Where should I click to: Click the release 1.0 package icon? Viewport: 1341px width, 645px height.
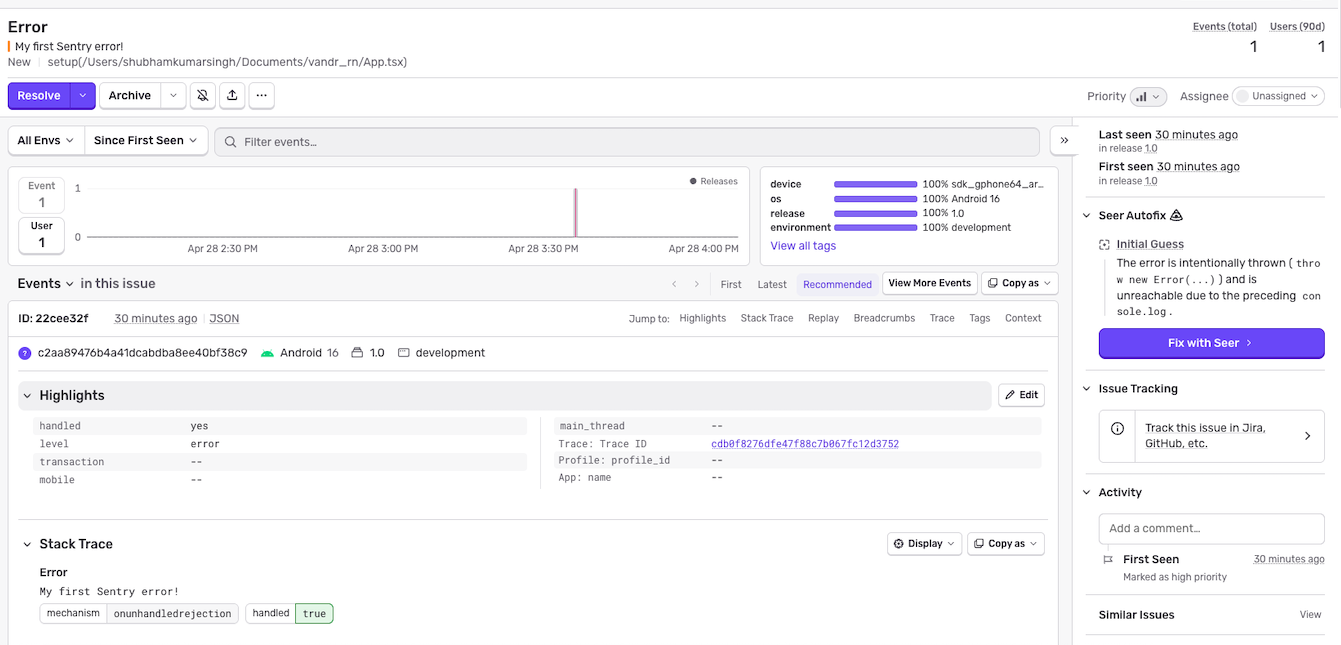click(356, 353)
